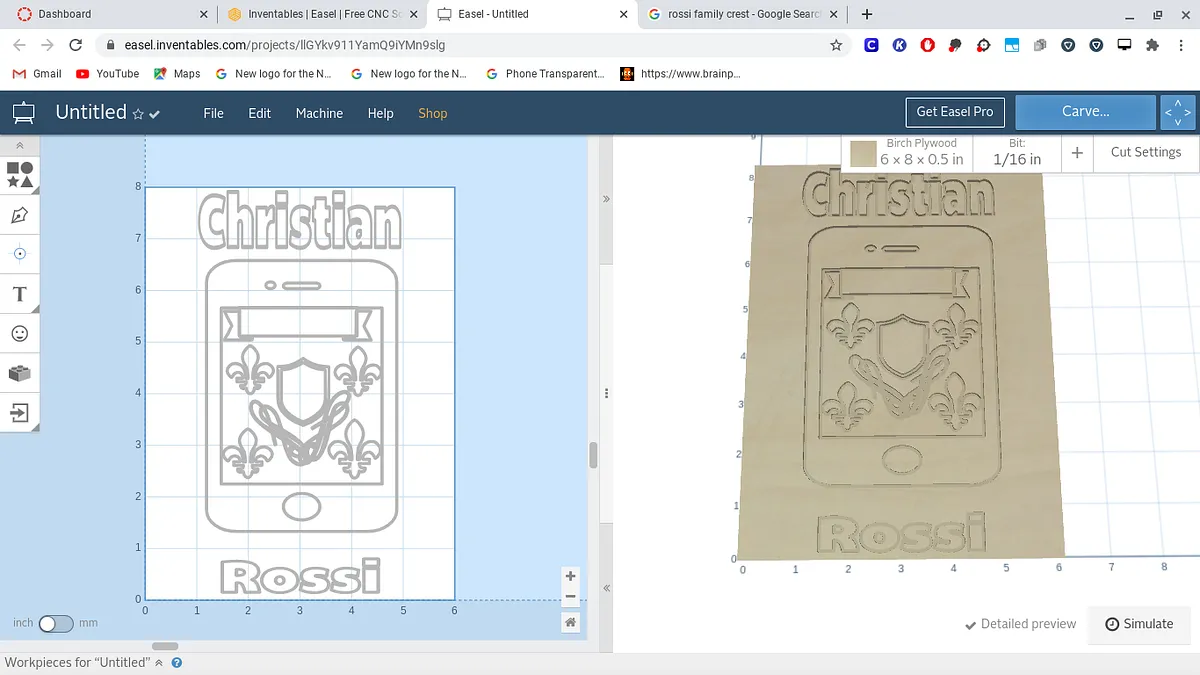Image resolution: width=1200 pixels, height=675 pixels.
Task: Select the Pen drawing tool
Action: pyautogui.click(x=20, y=215)
